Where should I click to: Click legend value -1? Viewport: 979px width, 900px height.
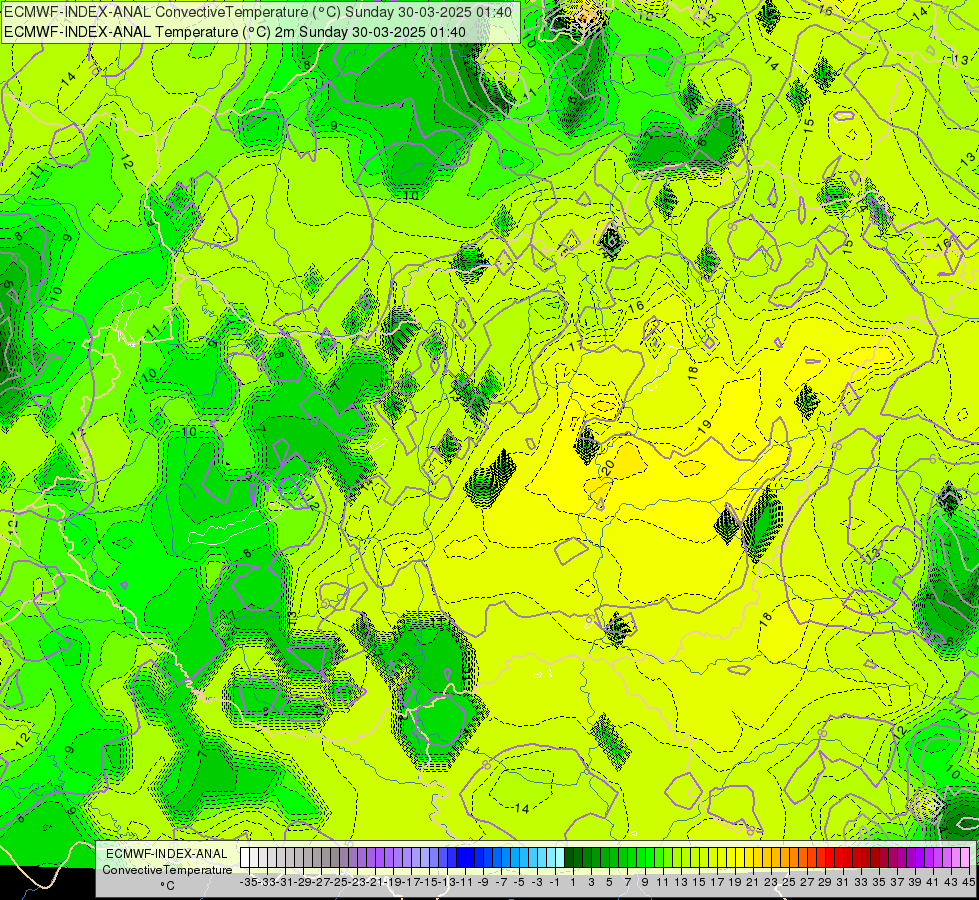pyautogui.click(x=555, y=882)
